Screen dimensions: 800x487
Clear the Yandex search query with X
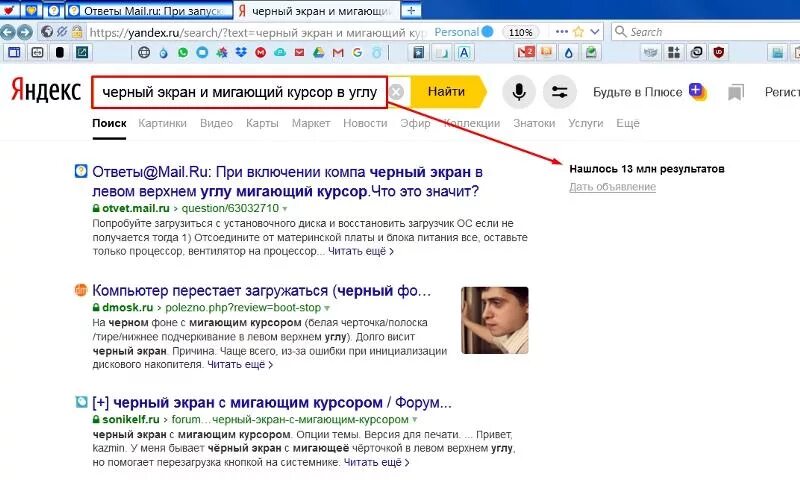tap(396, 92)
